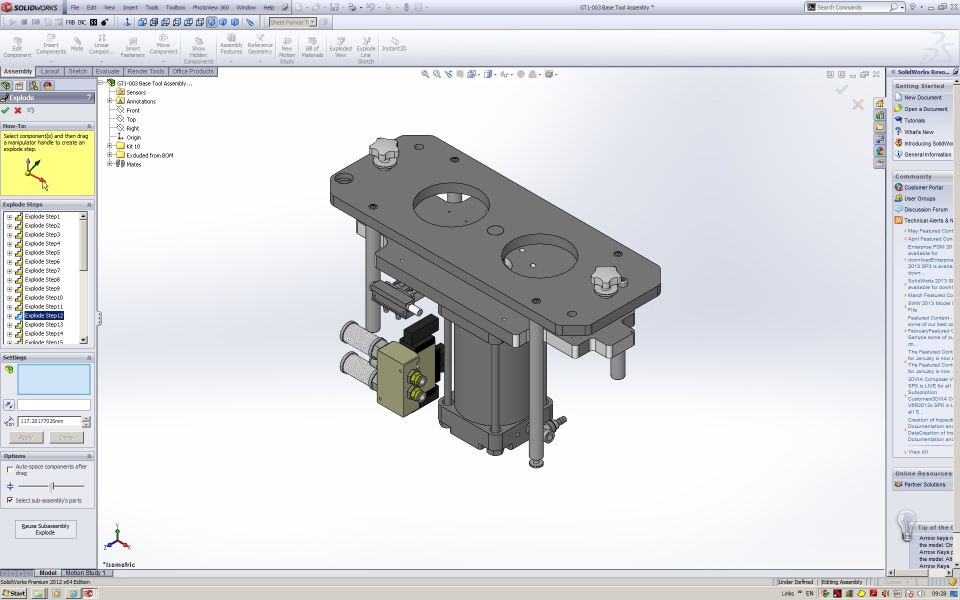This screenshot has height=600, width=960.
Task: Click the Bill of Materials tool
Action: tap(312, 47)
